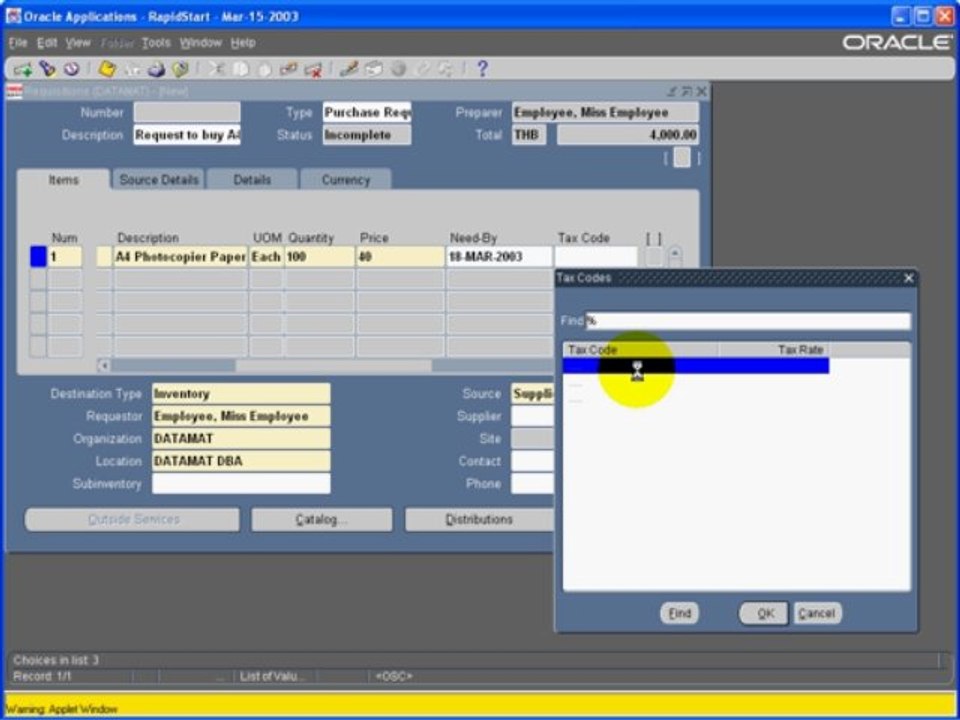Select the highlighted first Tax Codes row

(696, 366)
